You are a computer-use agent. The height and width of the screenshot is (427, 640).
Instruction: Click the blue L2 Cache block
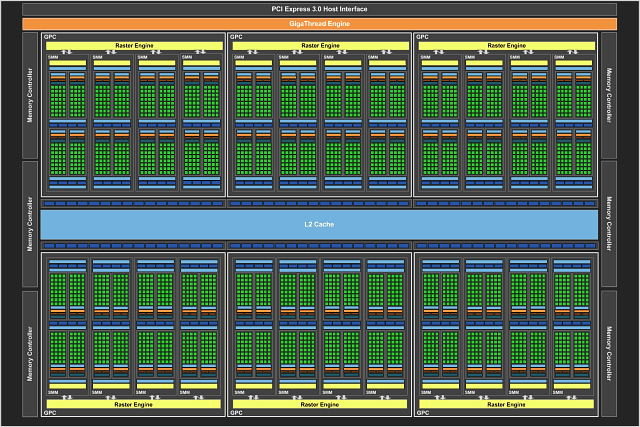[319, 224]
